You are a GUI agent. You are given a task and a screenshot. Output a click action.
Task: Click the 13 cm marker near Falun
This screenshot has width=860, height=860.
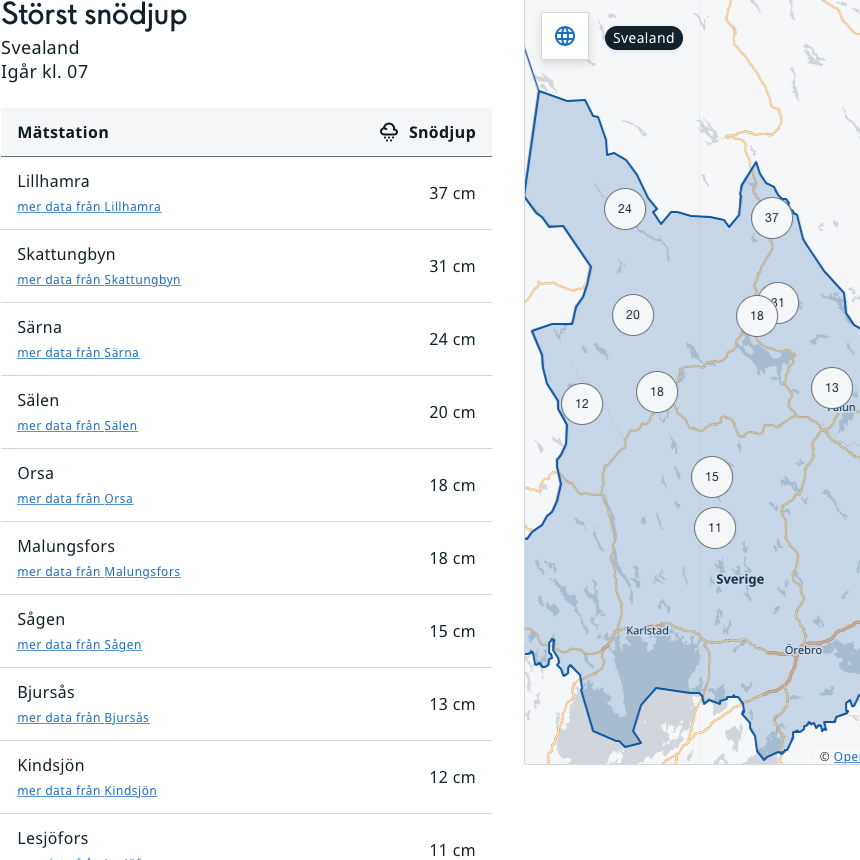(x=832, y=388)
